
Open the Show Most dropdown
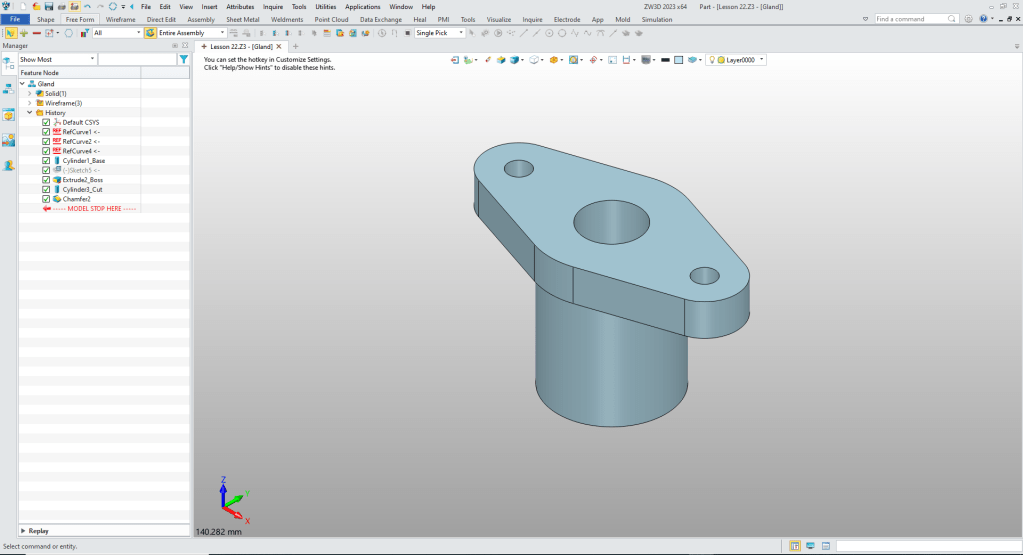57,60
